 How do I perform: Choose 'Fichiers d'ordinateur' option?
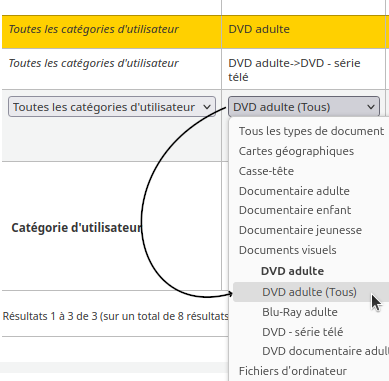click(293, 371)
